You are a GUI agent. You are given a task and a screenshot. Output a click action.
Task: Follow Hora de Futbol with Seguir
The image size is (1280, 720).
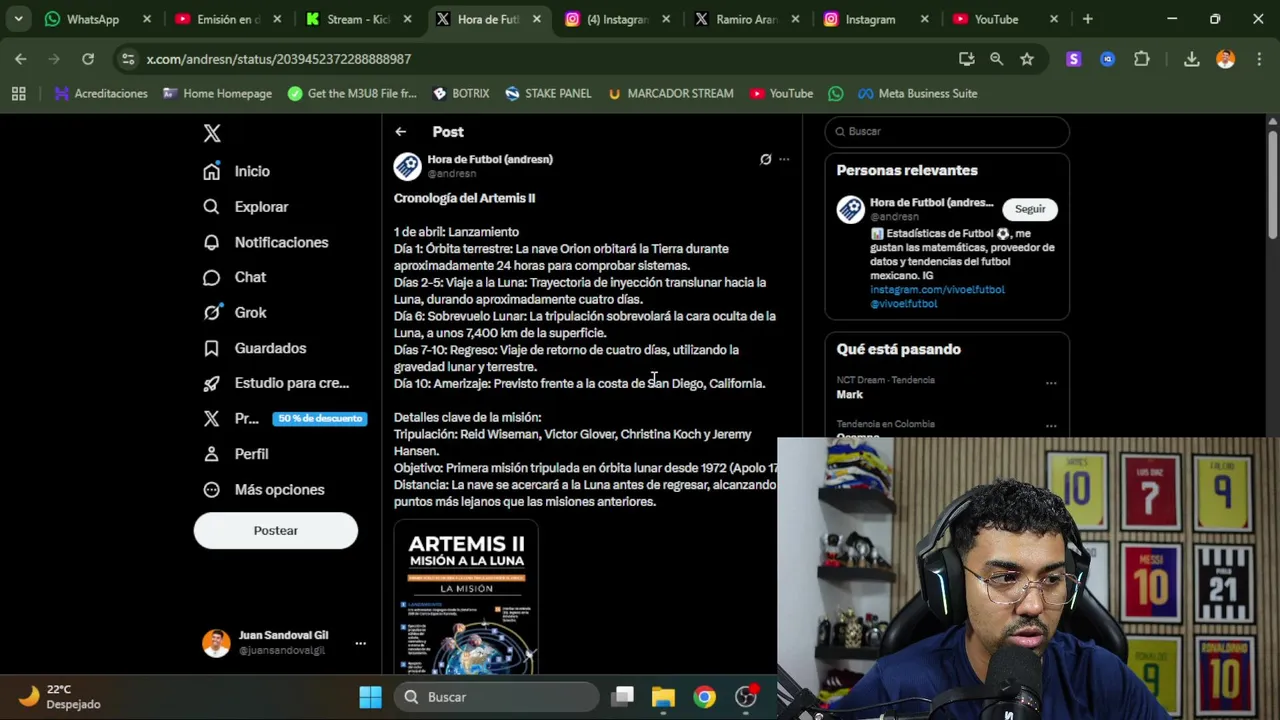point(1030,209)
